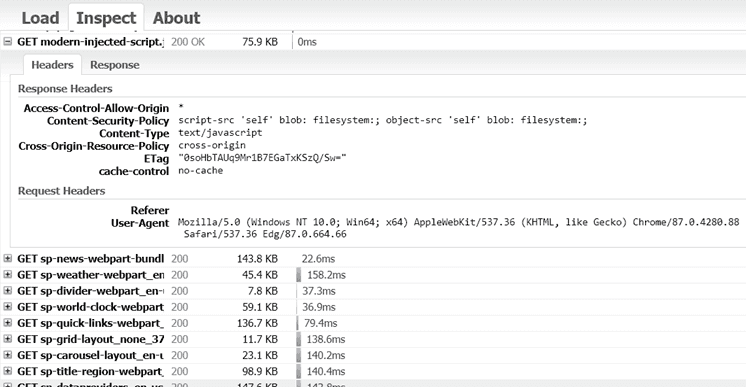The height and width of the screenshot is (387, 746).
Task: Select GET sp-quick-links-webpart row text
Action: tap(90, 323)
